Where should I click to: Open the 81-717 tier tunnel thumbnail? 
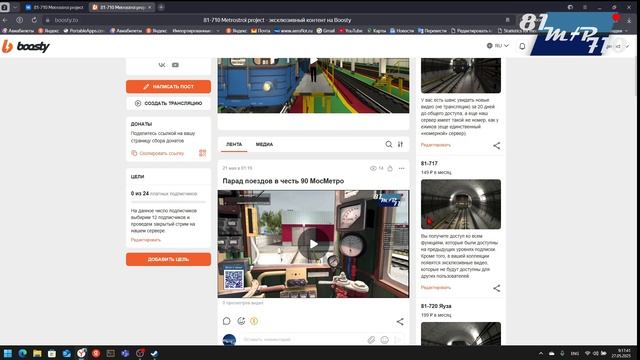point(461,204)
